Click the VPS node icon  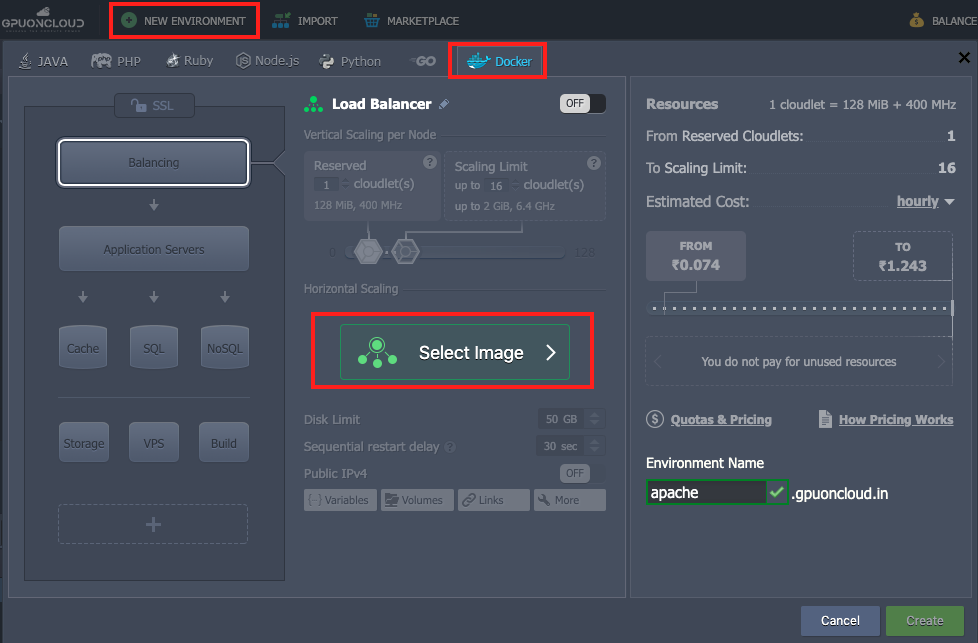[x=153, y=442]
